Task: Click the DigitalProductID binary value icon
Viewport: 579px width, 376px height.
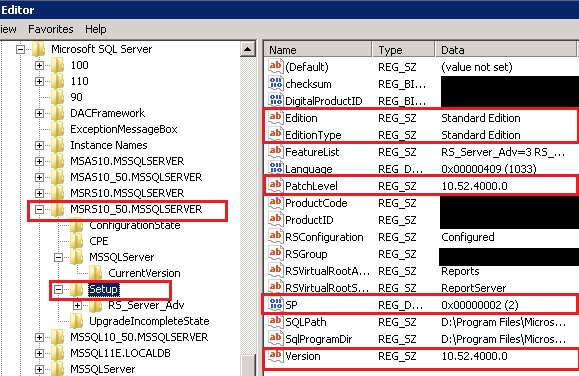Action: click(275, 100)
